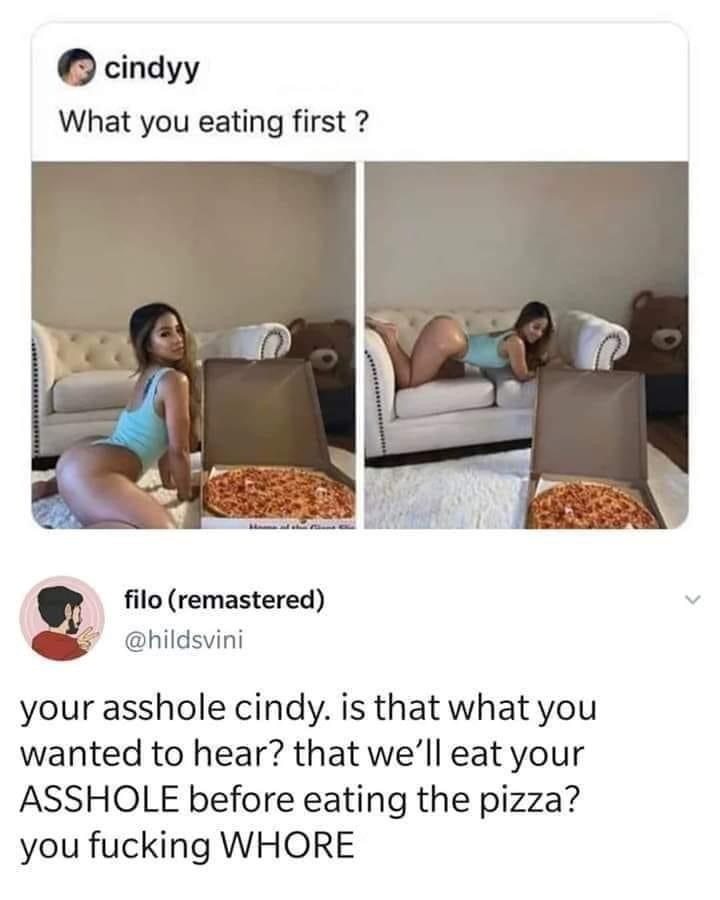Click the pizza in the right photo
The width and height of the screenshot is (720, 900).
[x=591, y=505]
